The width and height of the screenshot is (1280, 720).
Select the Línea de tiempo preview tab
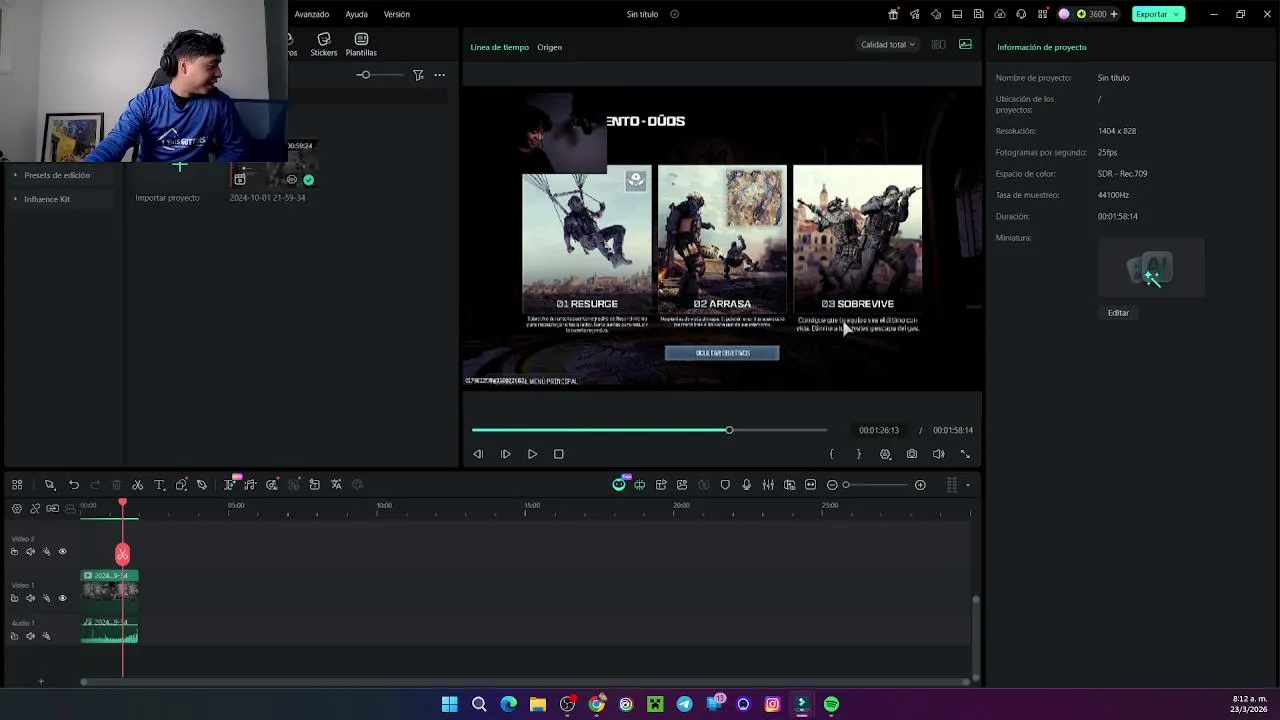[499, 47]
